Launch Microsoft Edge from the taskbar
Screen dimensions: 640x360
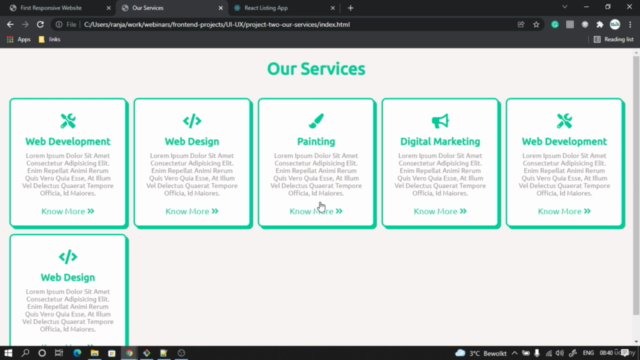pos(77,353)
